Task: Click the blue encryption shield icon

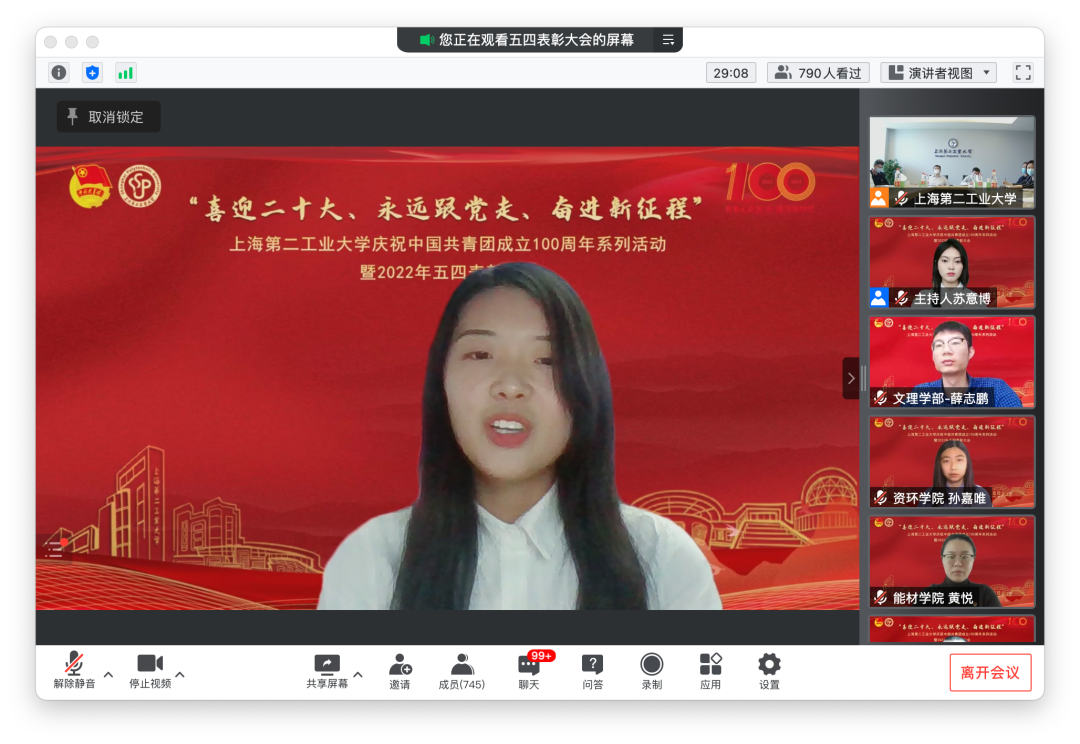Action: coord(92,72)
